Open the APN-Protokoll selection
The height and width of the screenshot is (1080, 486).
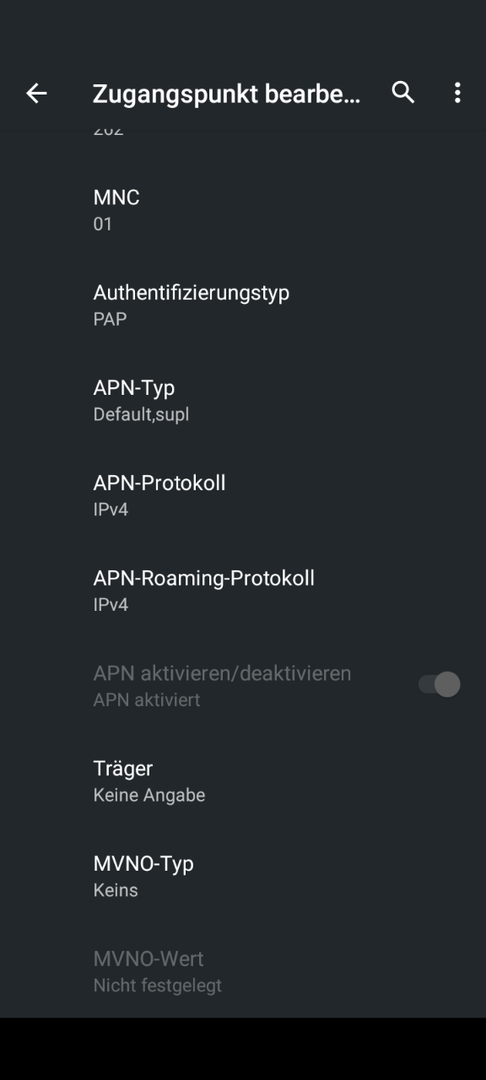243,495
